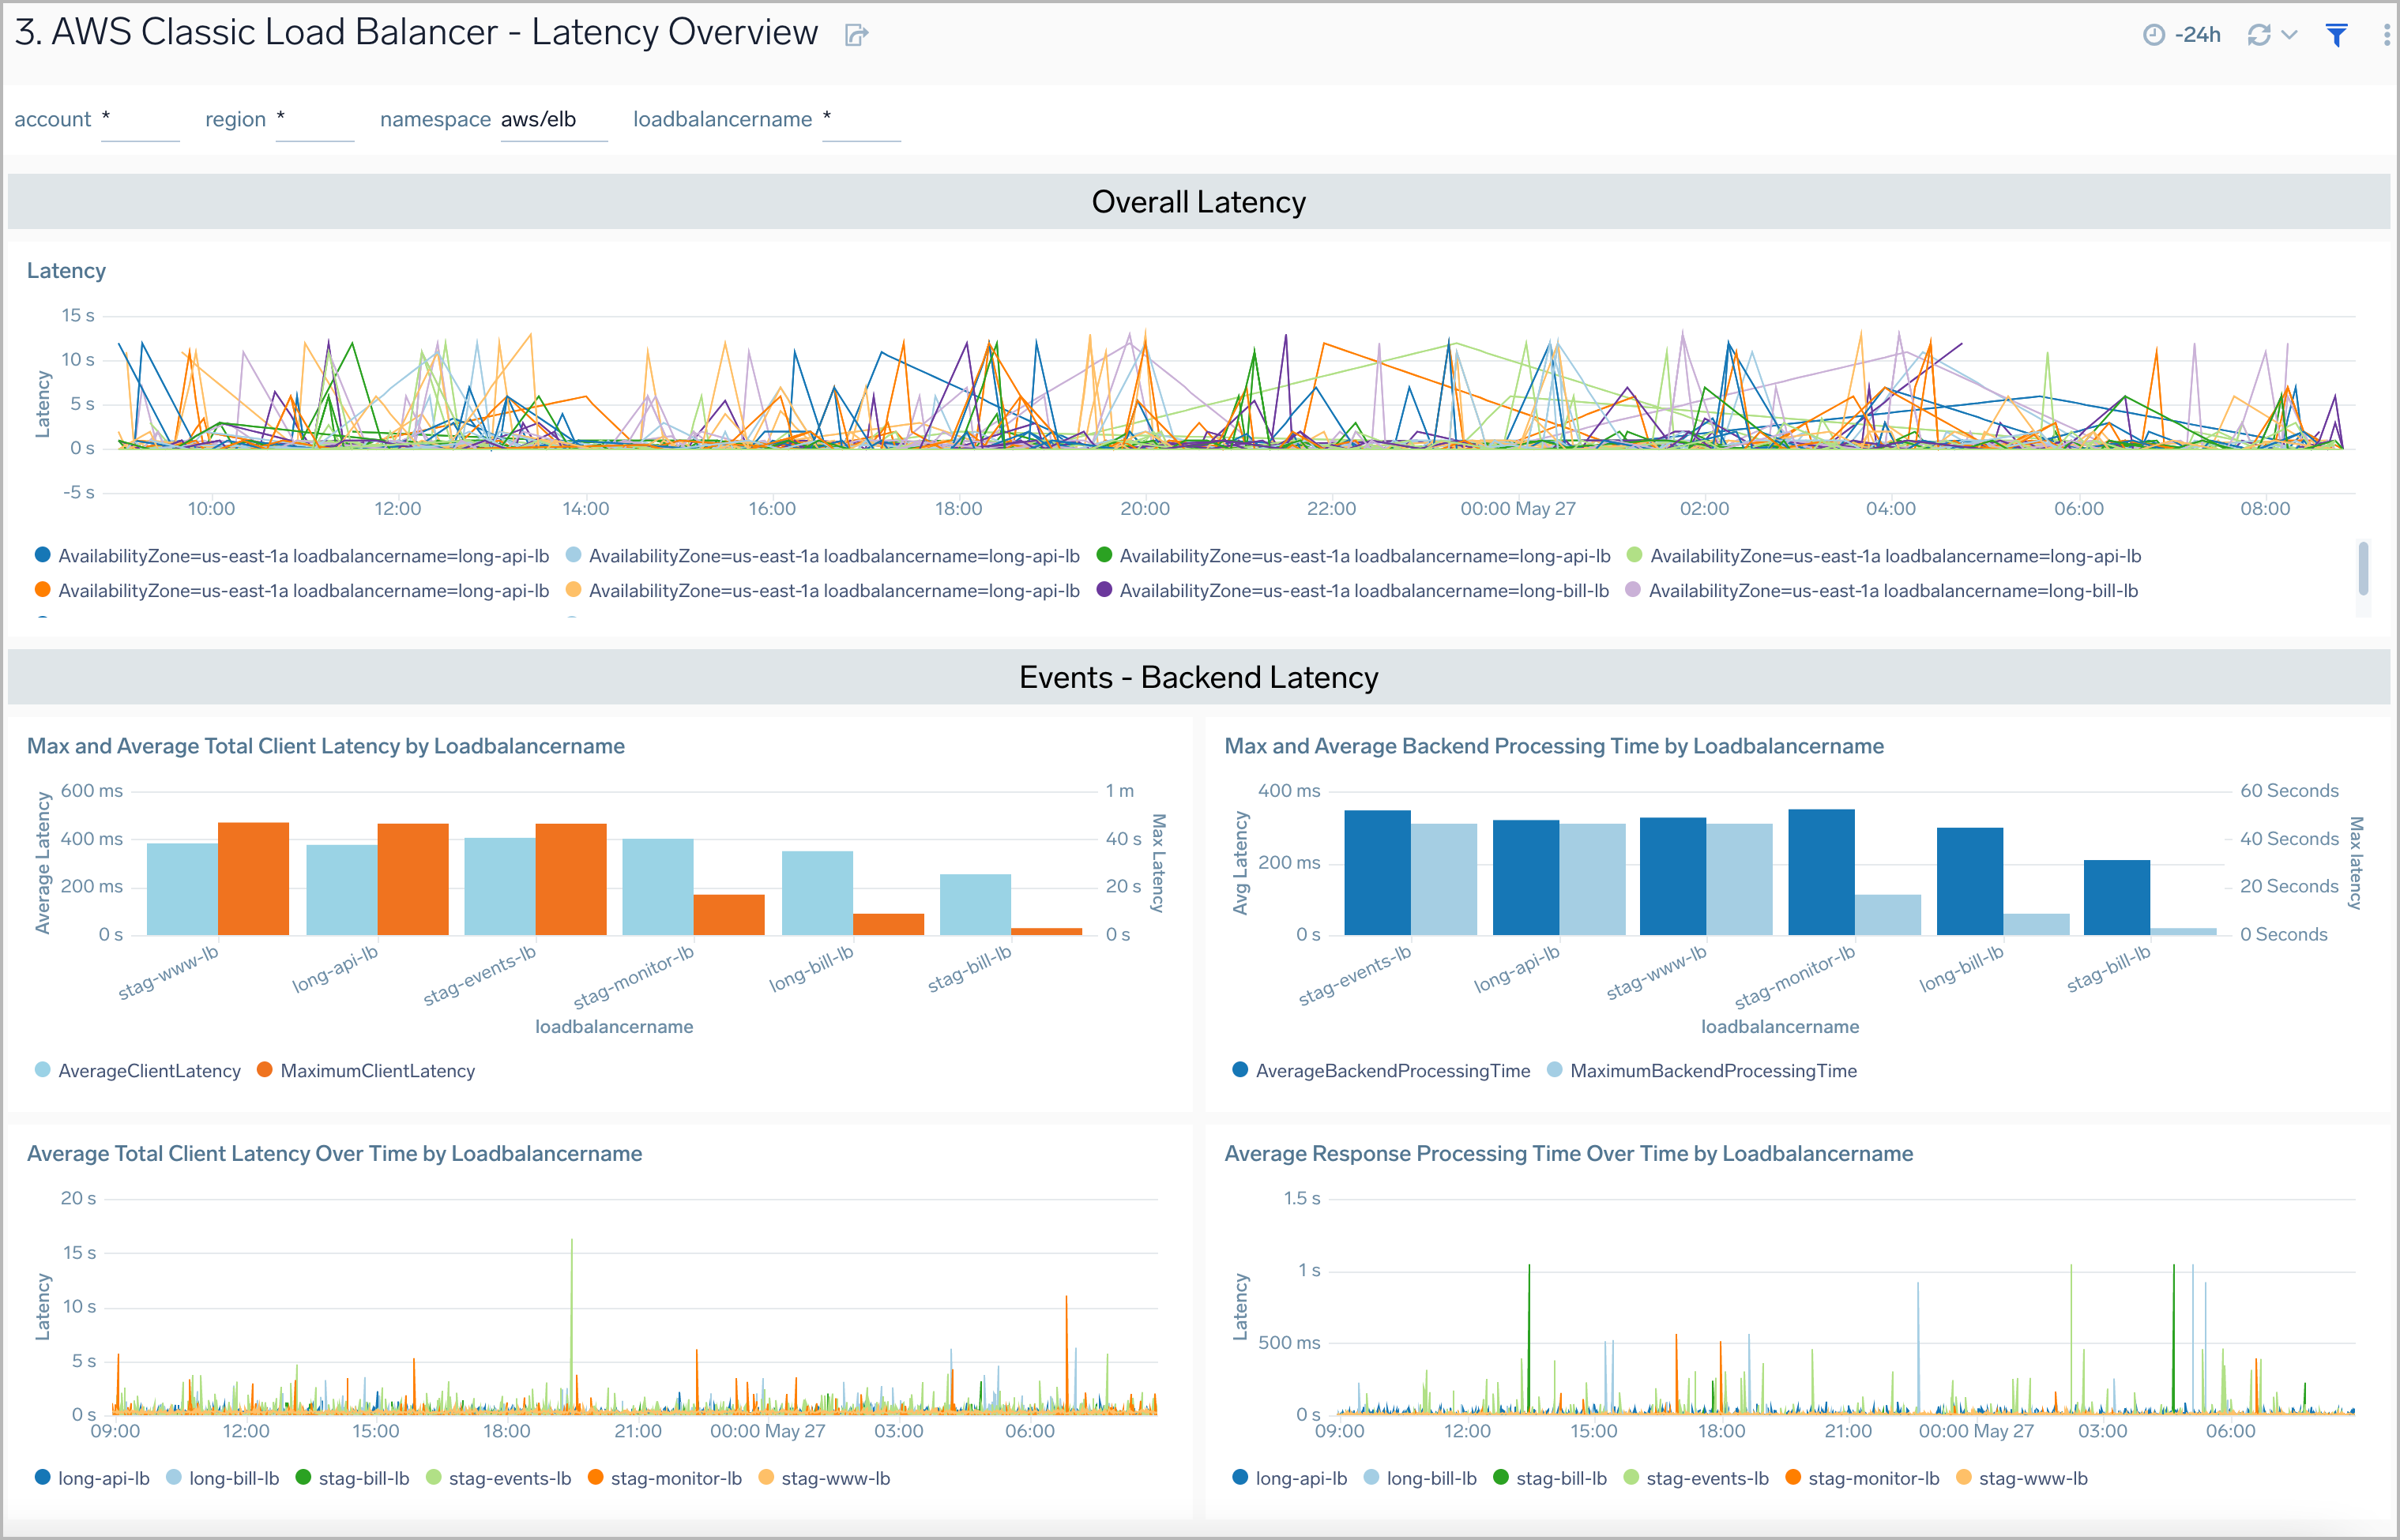Toggle AverageBackendProcessingTime legend entry
The height and width of the screenshot is (1540, 2400).
click(1381, 1071)
